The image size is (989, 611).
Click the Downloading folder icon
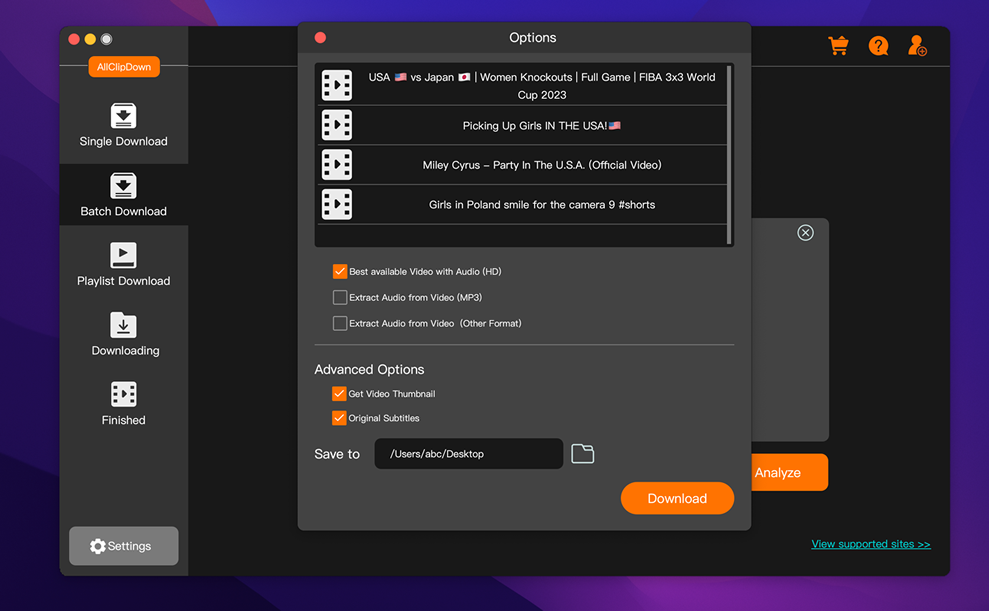pyautogui.click(x=124, y=325)
